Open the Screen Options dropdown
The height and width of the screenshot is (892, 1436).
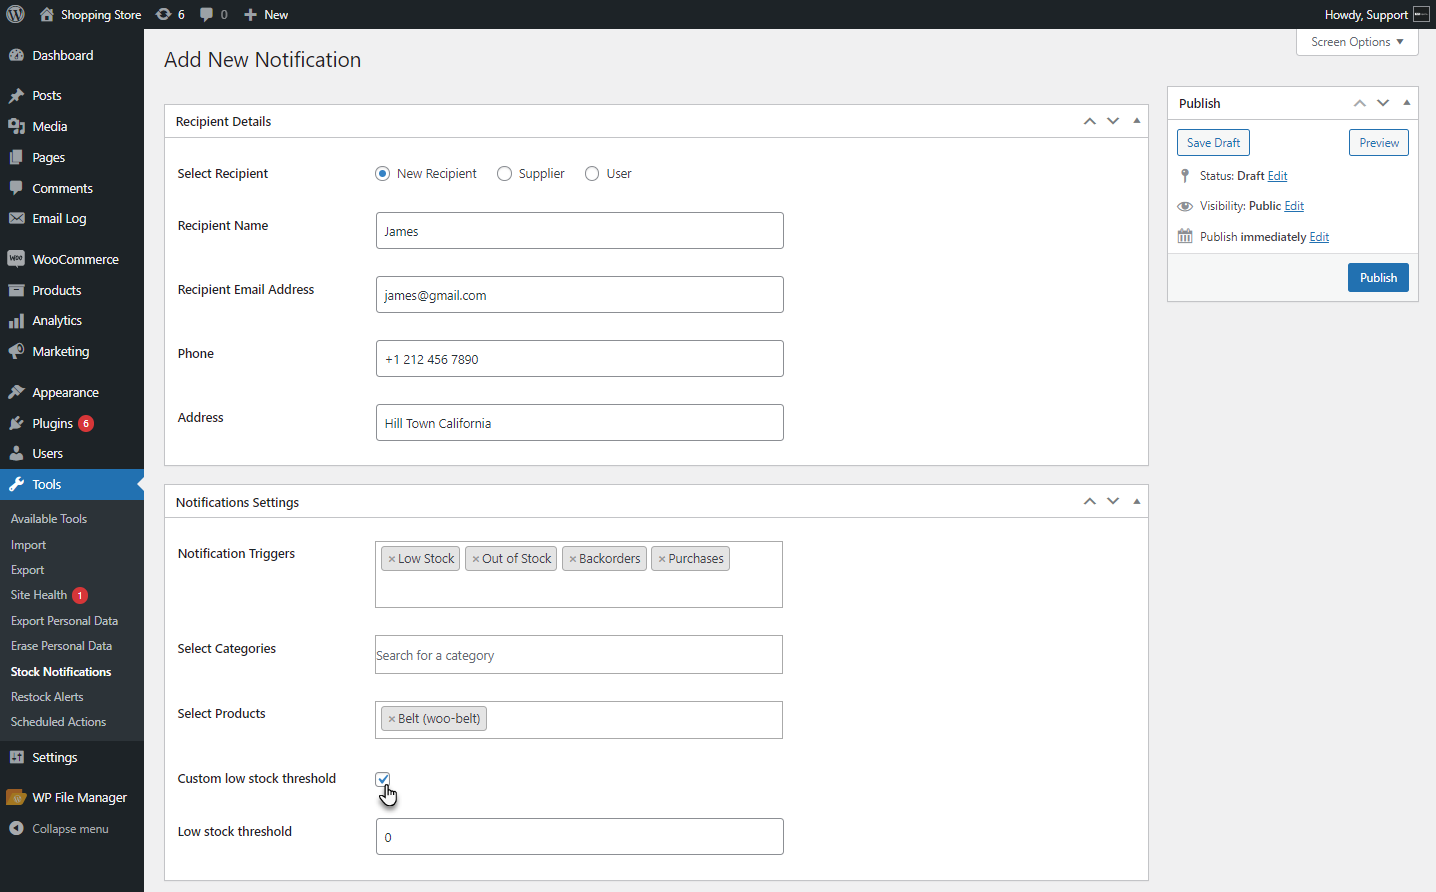click(1357, 42)
